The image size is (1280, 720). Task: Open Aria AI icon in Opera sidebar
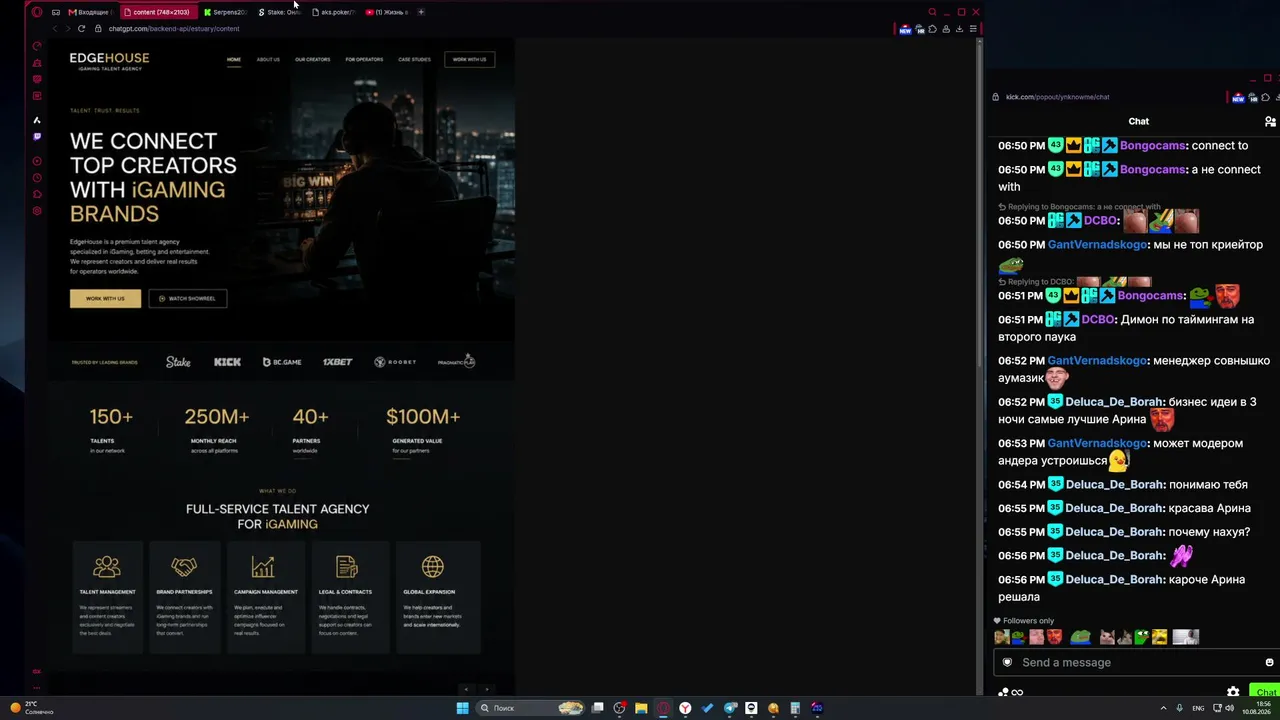(37, 120)
